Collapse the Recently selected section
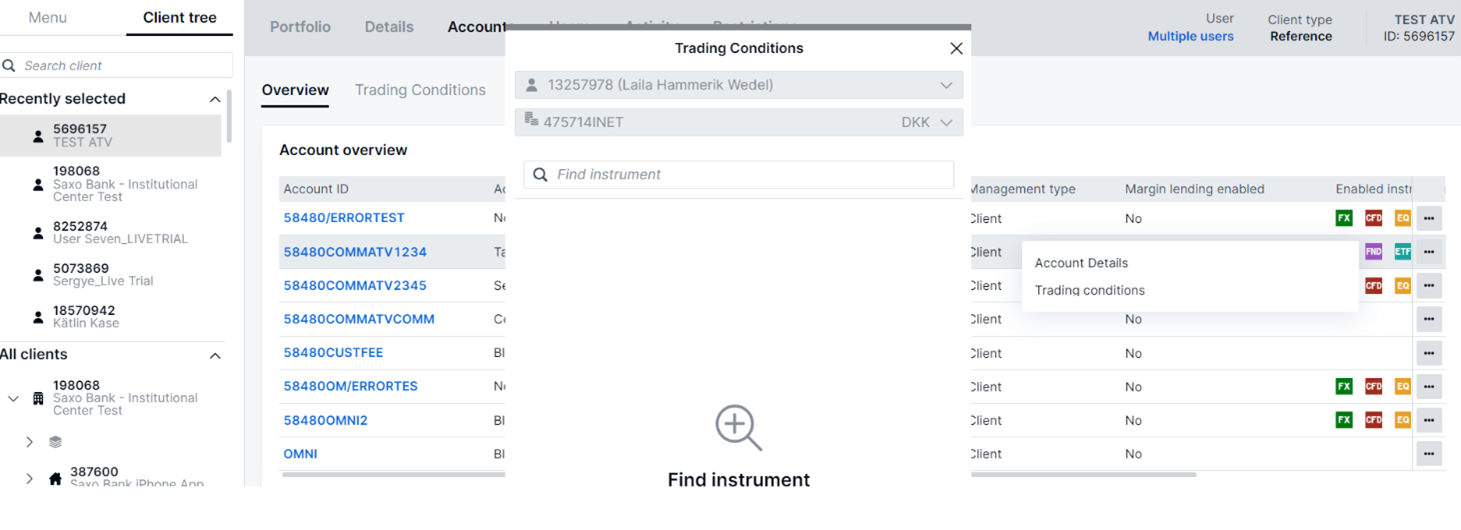 (x=214, y=99)
